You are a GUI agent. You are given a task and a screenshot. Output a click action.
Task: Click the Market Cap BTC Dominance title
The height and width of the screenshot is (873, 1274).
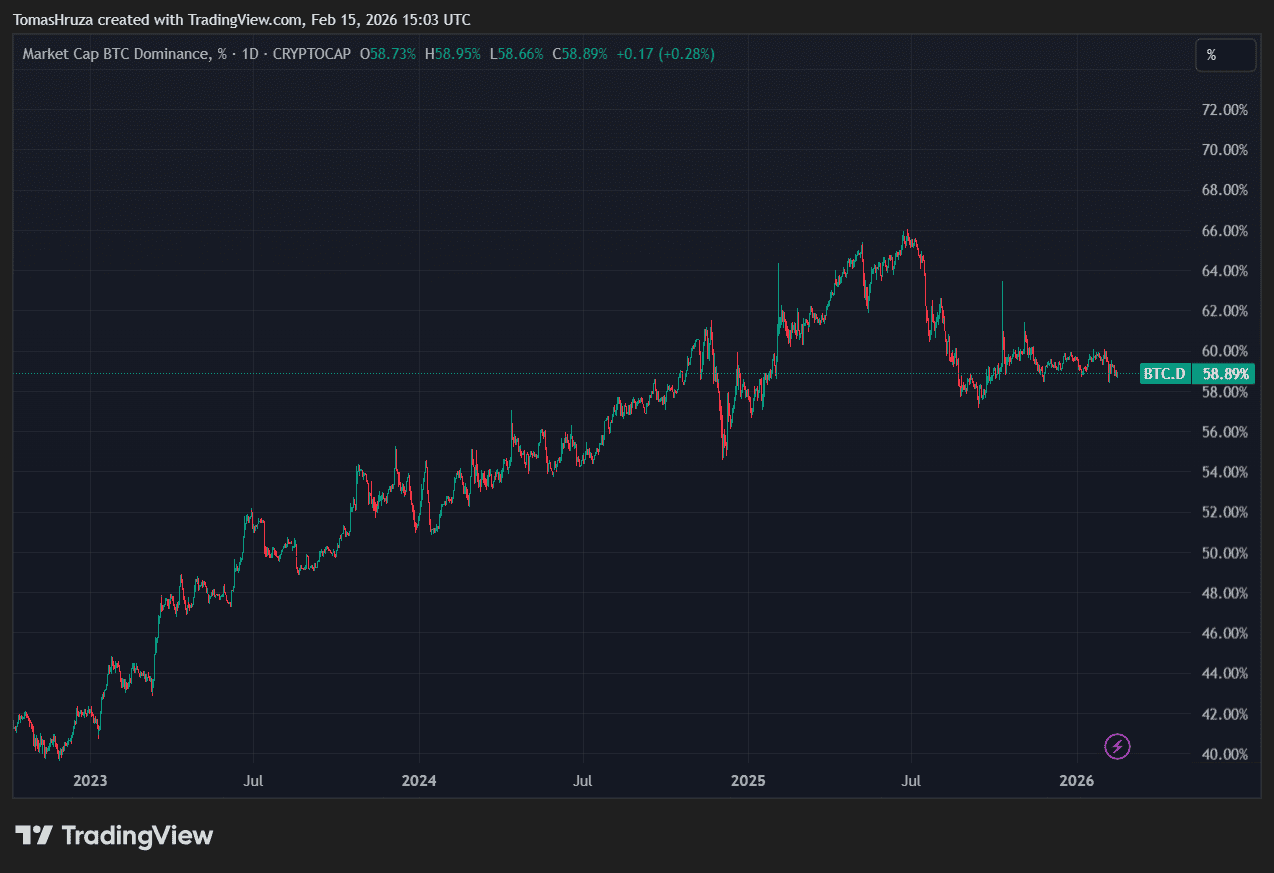click(118, 54)
